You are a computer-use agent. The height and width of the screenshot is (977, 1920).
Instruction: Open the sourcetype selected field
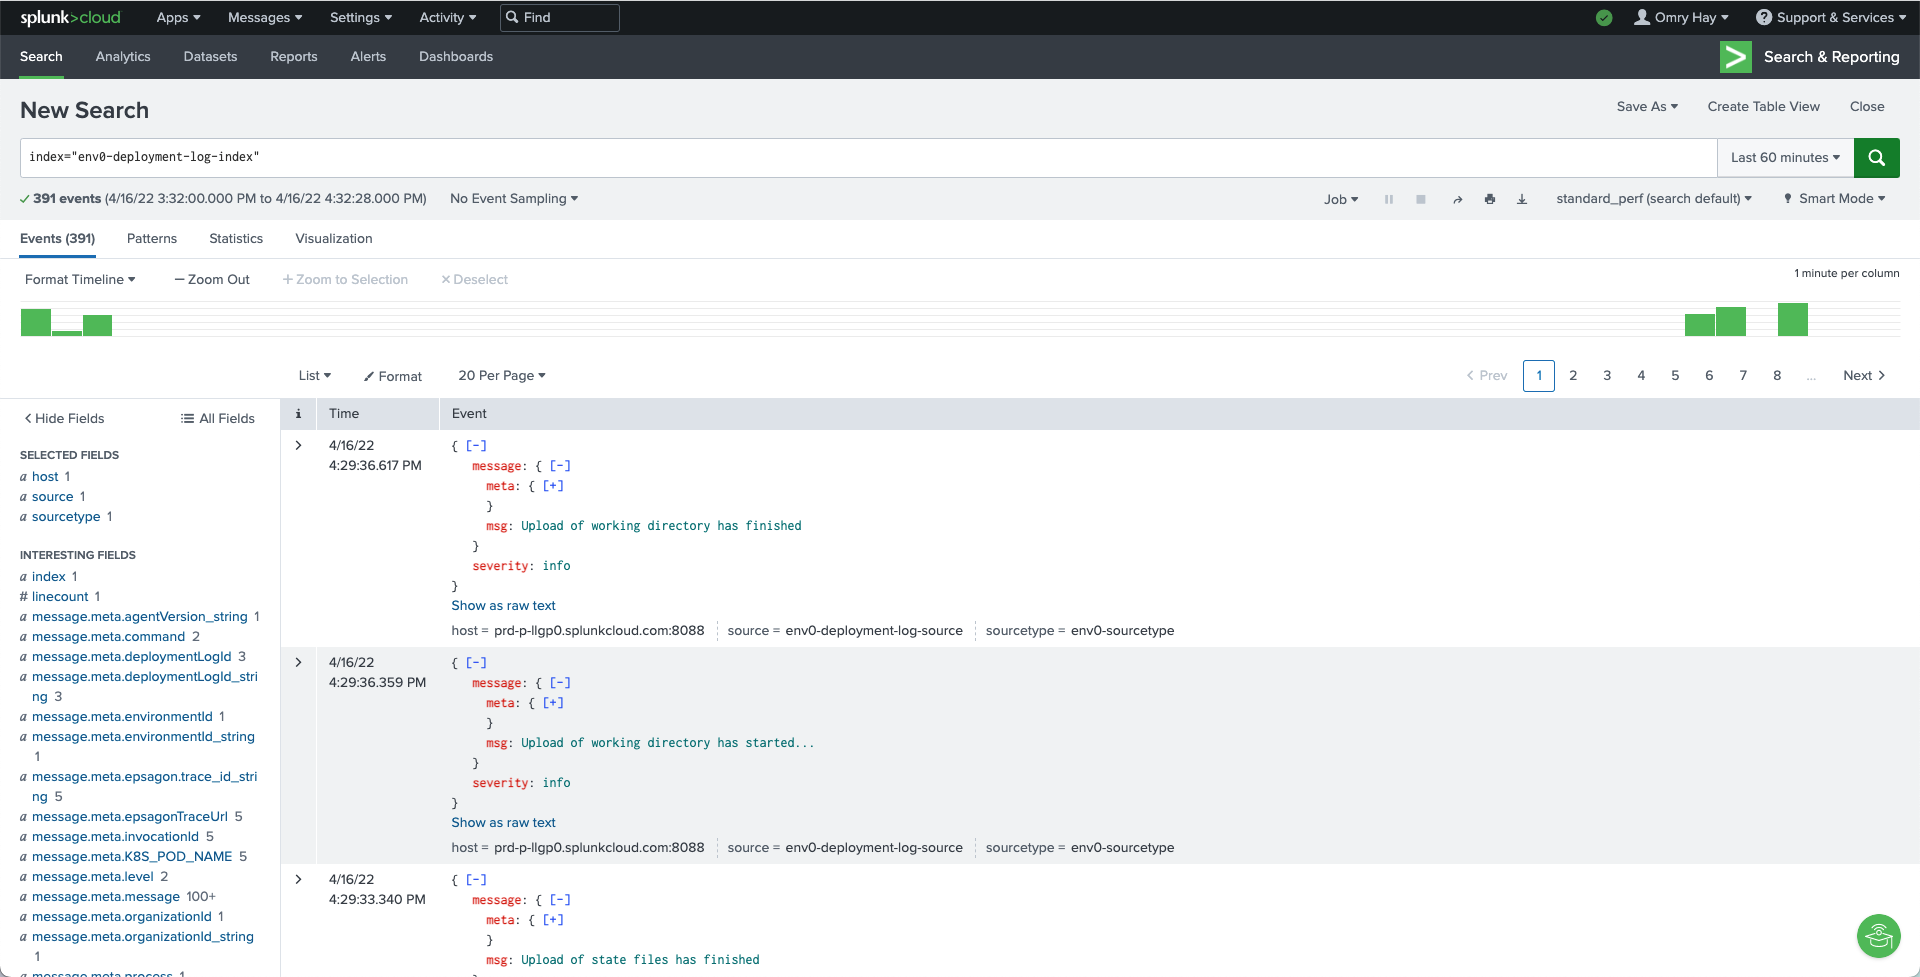click(66, 517)
